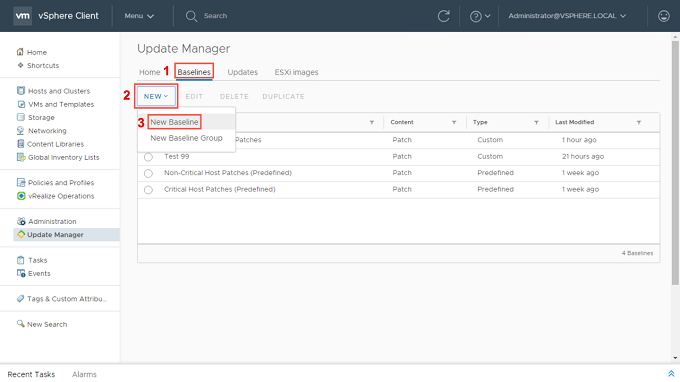Click the vRealize Operations icon
The width and height of the screenshot is (680, 382).
click(x=21, y=196)
